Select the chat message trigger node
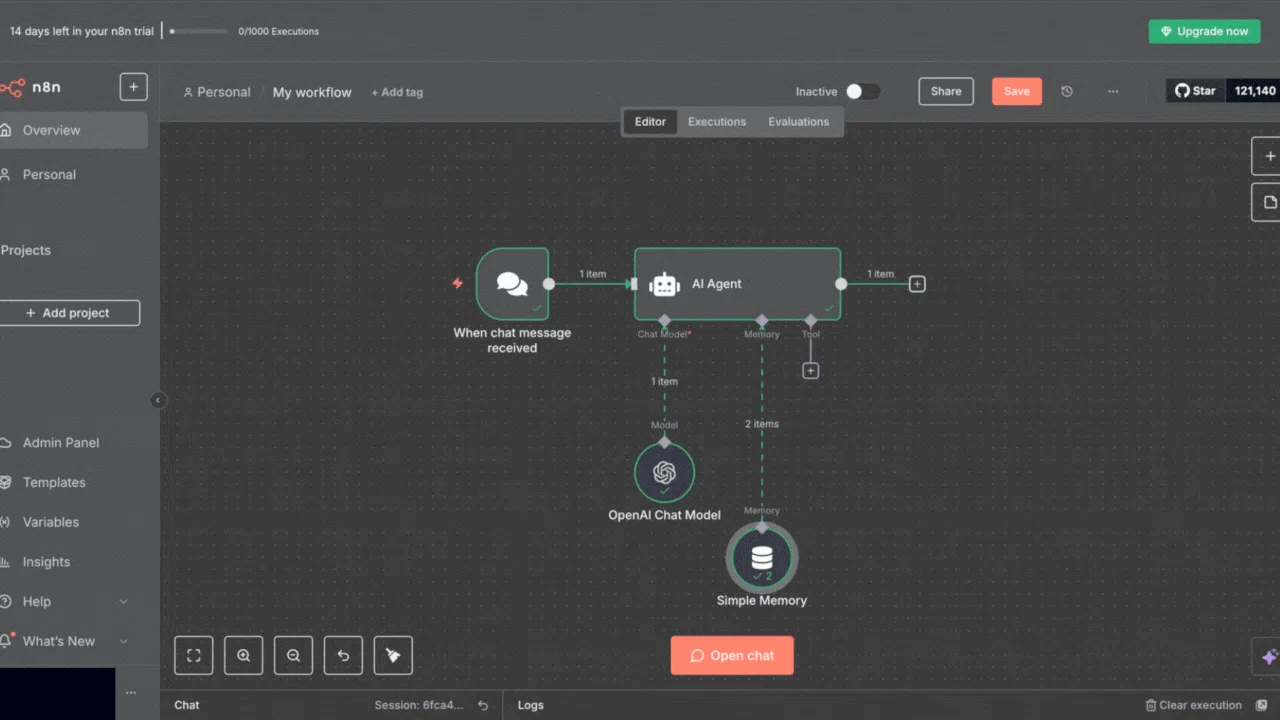 512,284
